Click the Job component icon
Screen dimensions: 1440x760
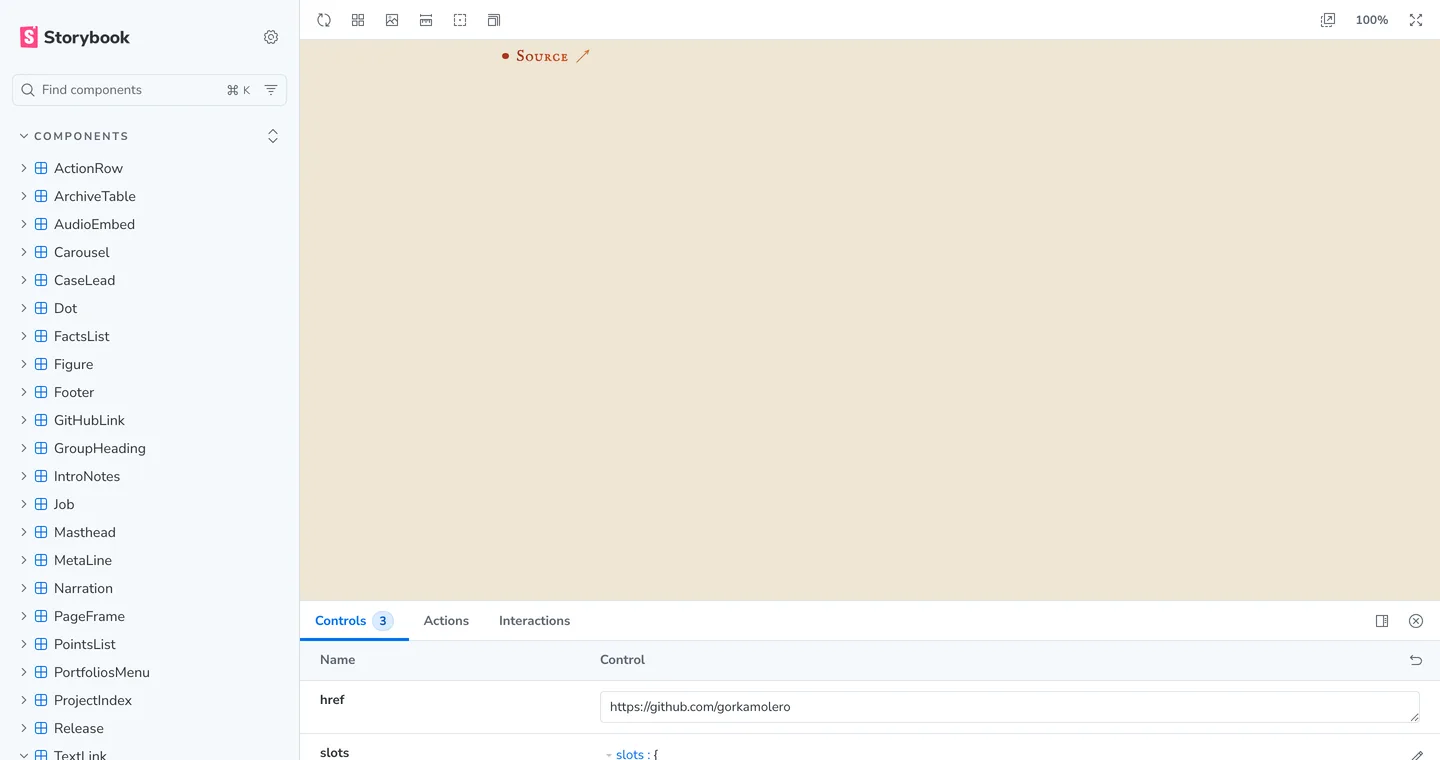point(41,504)
